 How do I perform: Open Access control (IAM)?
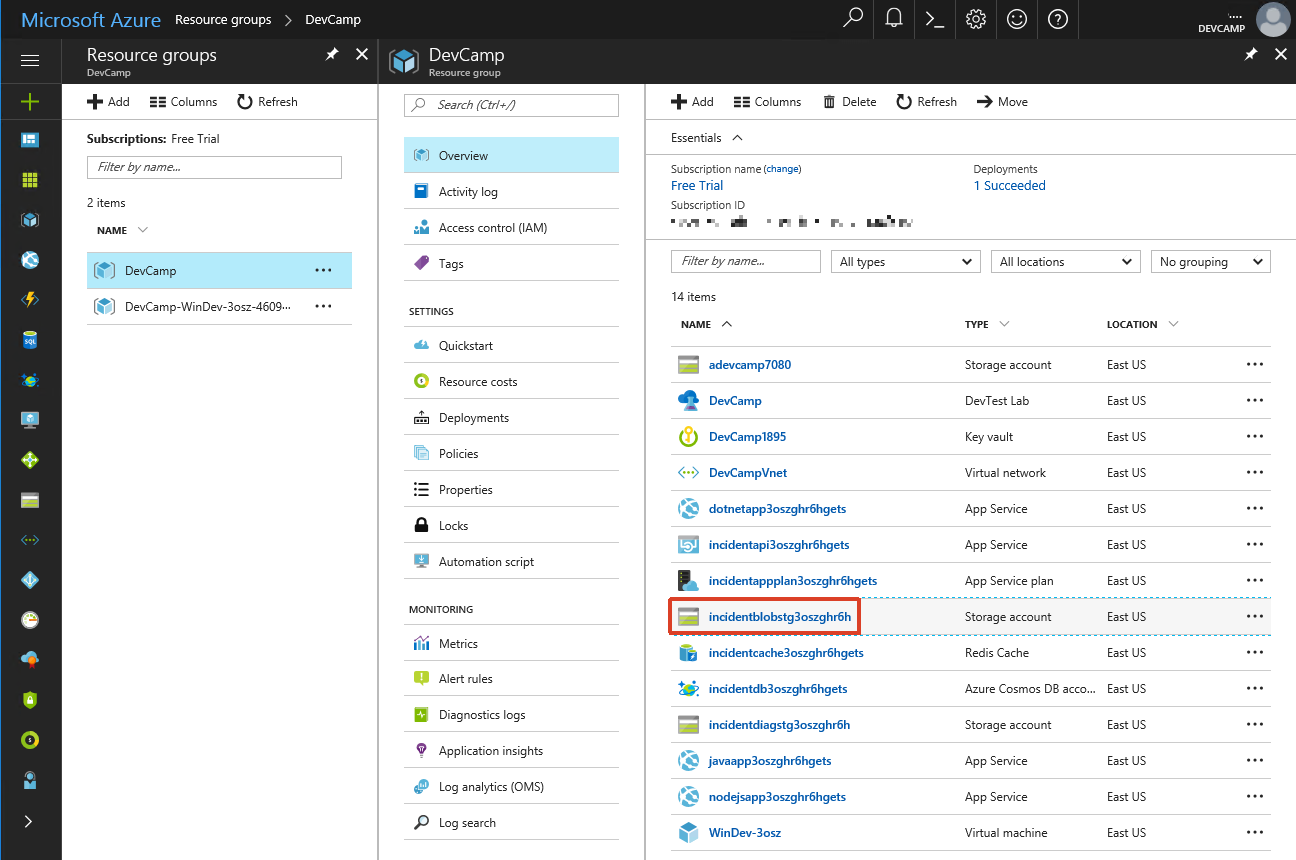511,228
